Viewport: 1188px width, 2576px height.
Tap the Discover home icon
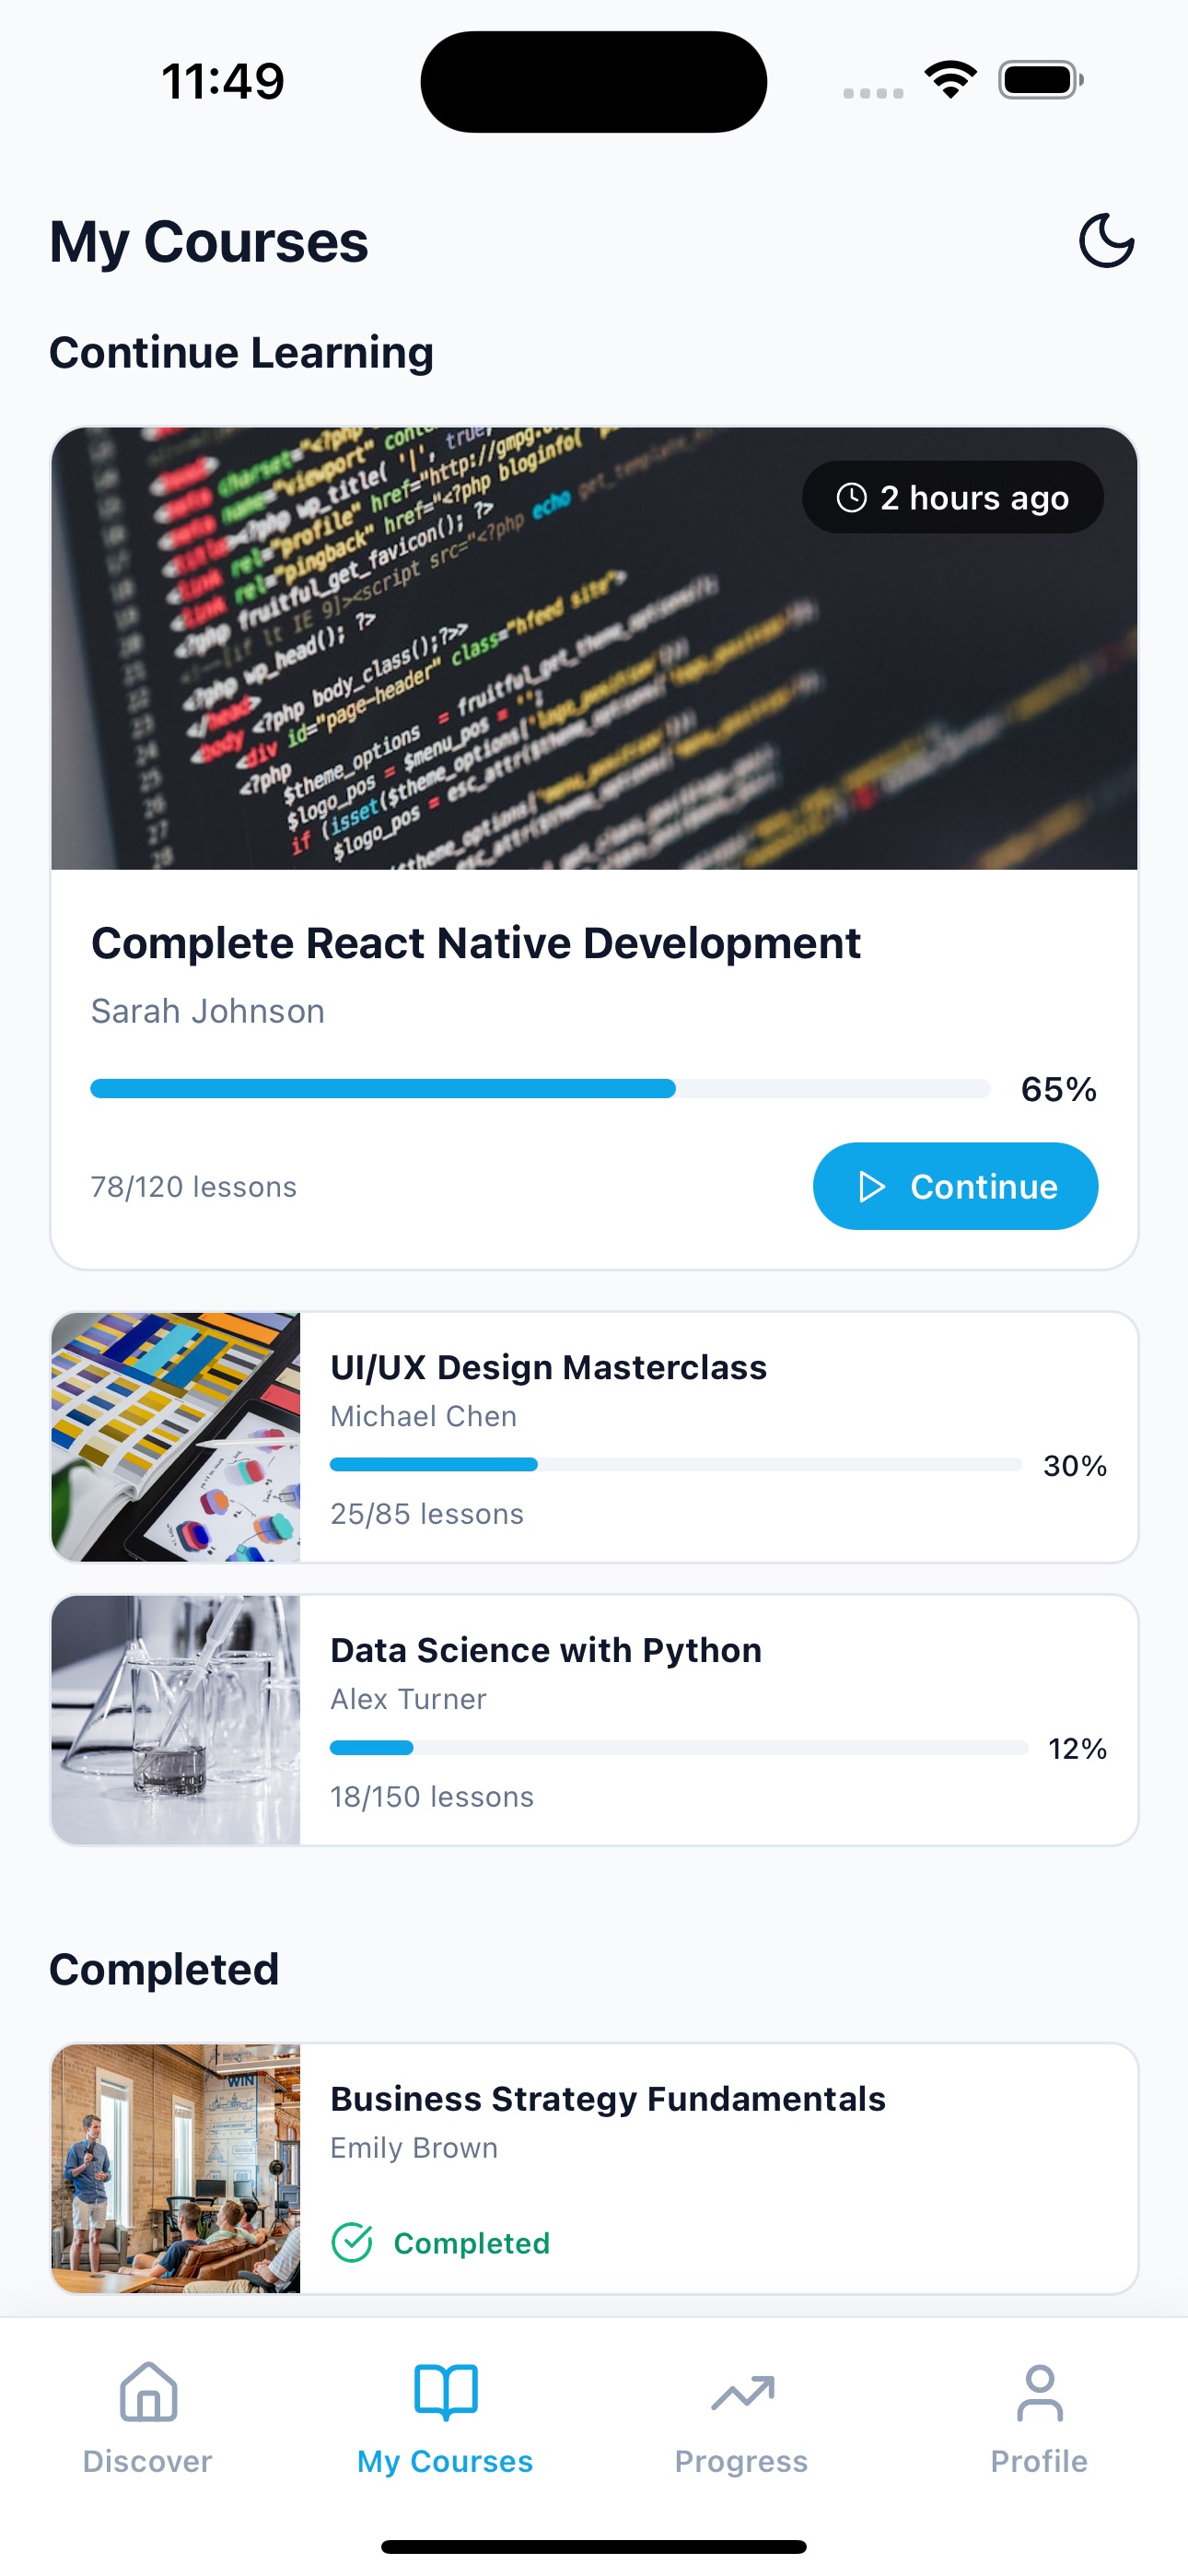pos(147,2394)
